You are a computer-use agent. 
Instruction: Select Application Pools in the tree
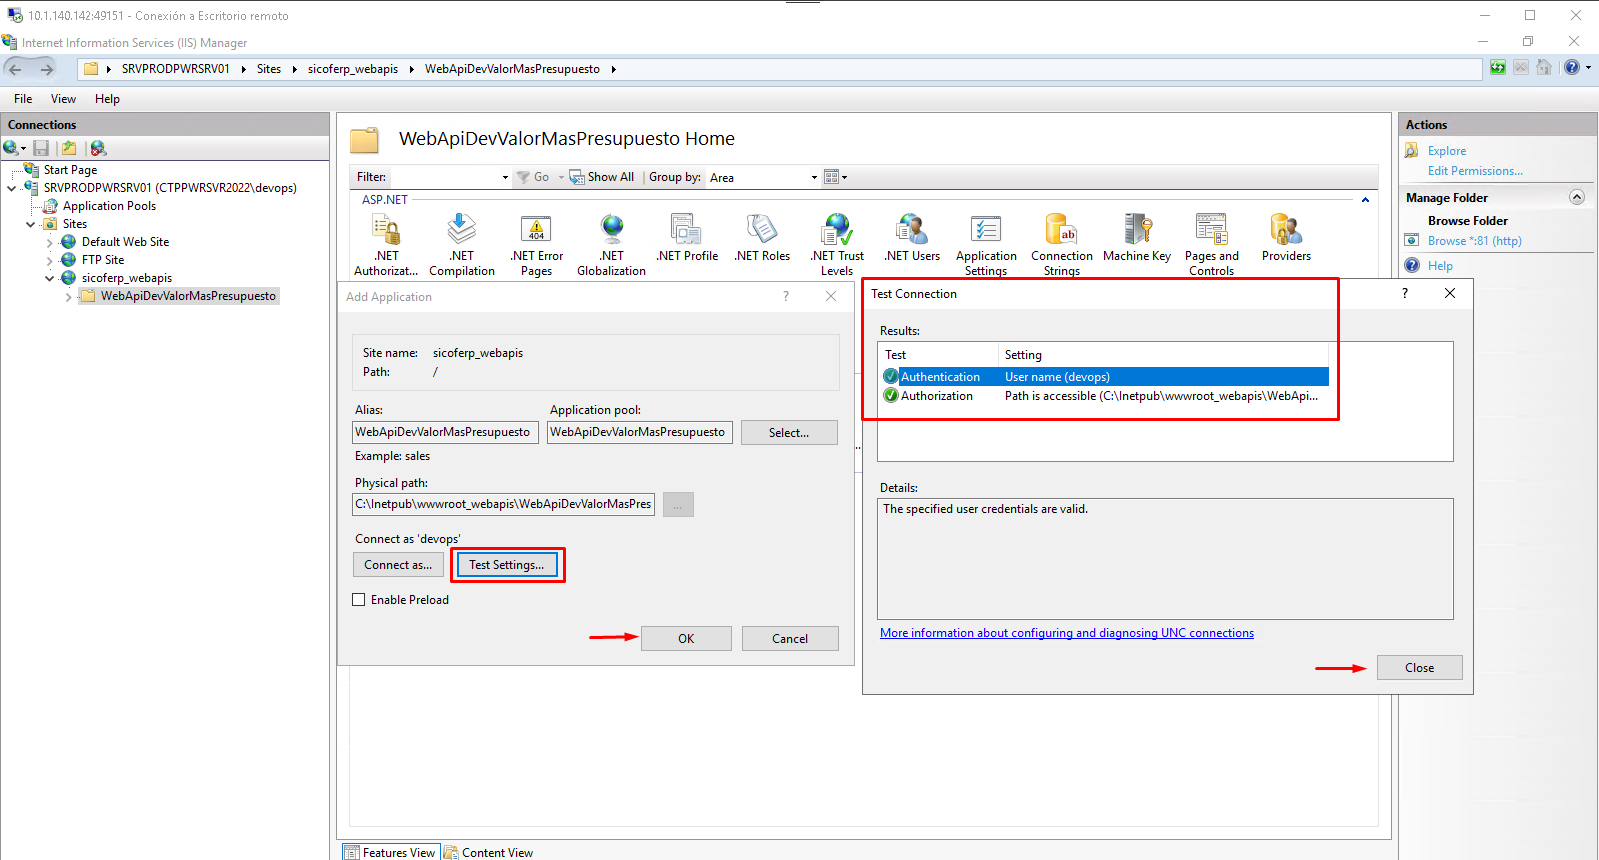[x=109, y=206]
